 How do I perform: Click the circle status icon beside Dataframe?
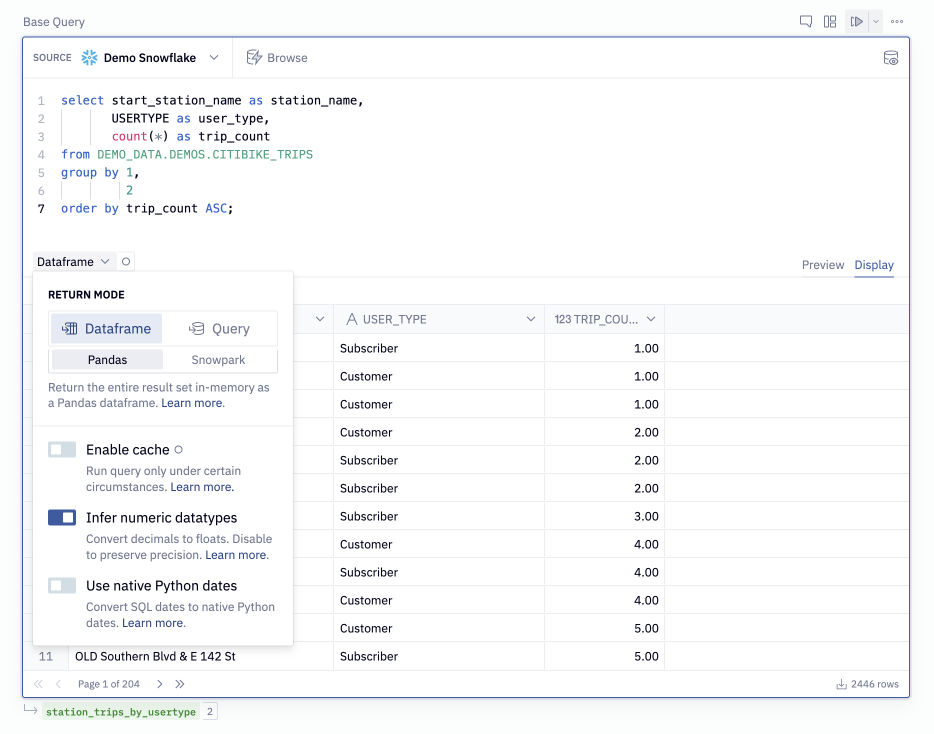tap(126, 262)
